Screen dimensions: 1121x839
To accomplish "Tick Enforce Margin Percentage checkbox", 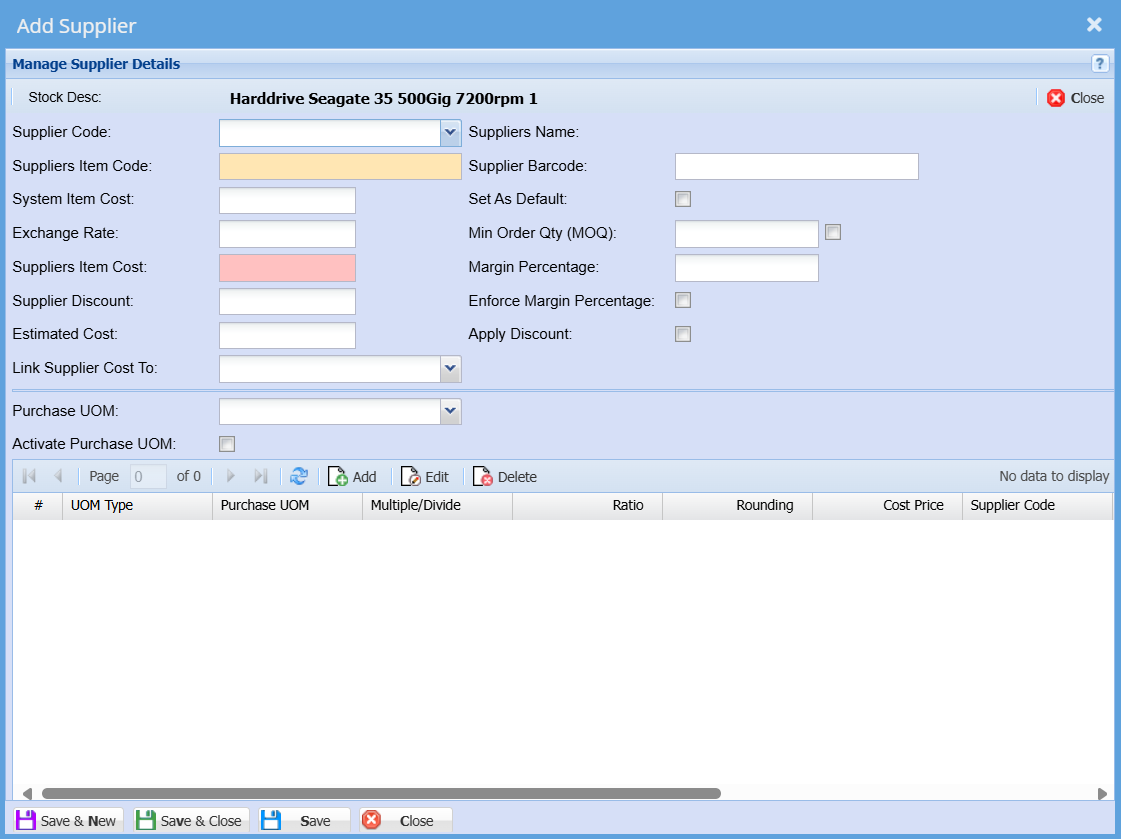I will click(x=683, y=300).
